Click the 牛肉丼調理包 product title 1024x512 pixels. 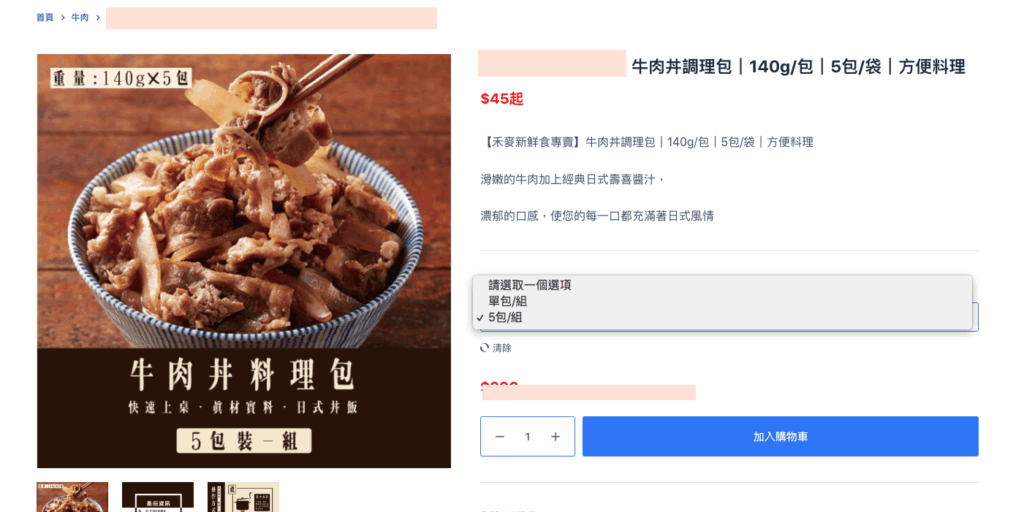click(798, 67)
